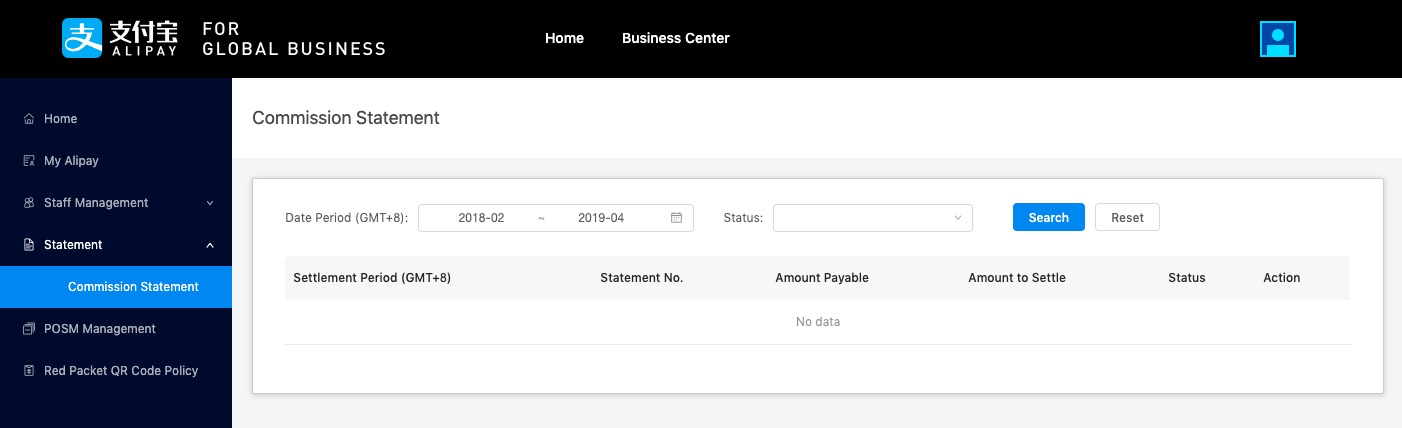Click the My Alipay sidebar icon
This screenshot has height=428, width=1402.
click(x=29, y=161)
